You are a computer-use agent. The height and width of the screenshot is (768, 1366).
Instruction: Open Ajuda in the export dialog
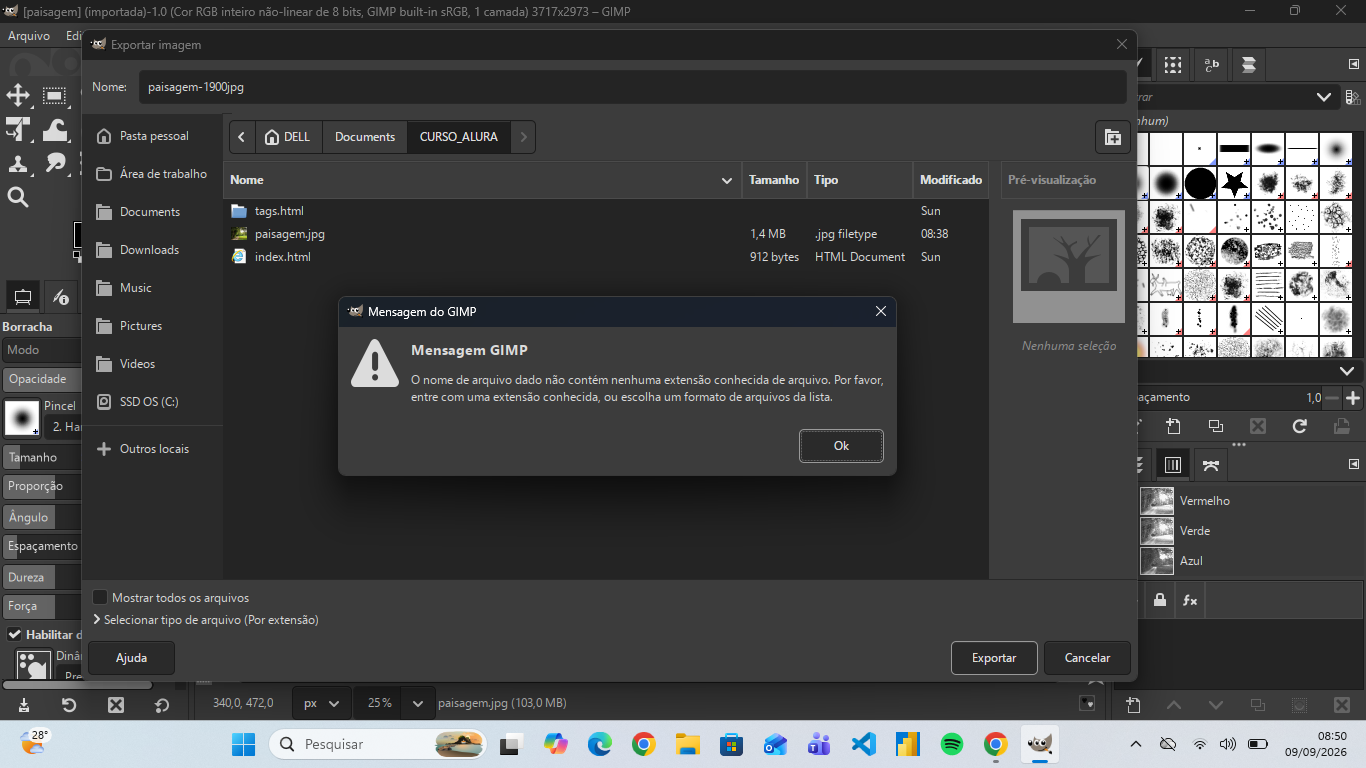pos(131,658)
